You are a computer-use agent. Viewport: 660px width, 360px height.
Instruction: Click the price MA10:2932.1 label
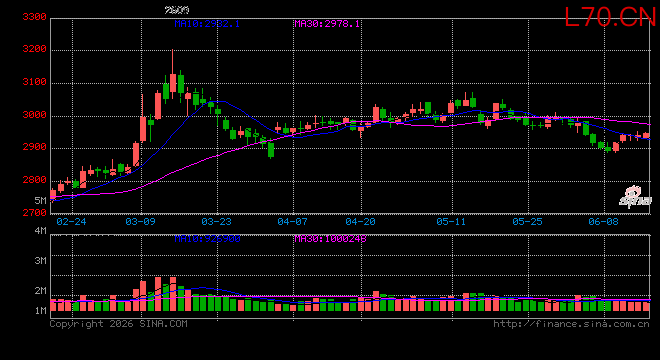click(207, 24)
